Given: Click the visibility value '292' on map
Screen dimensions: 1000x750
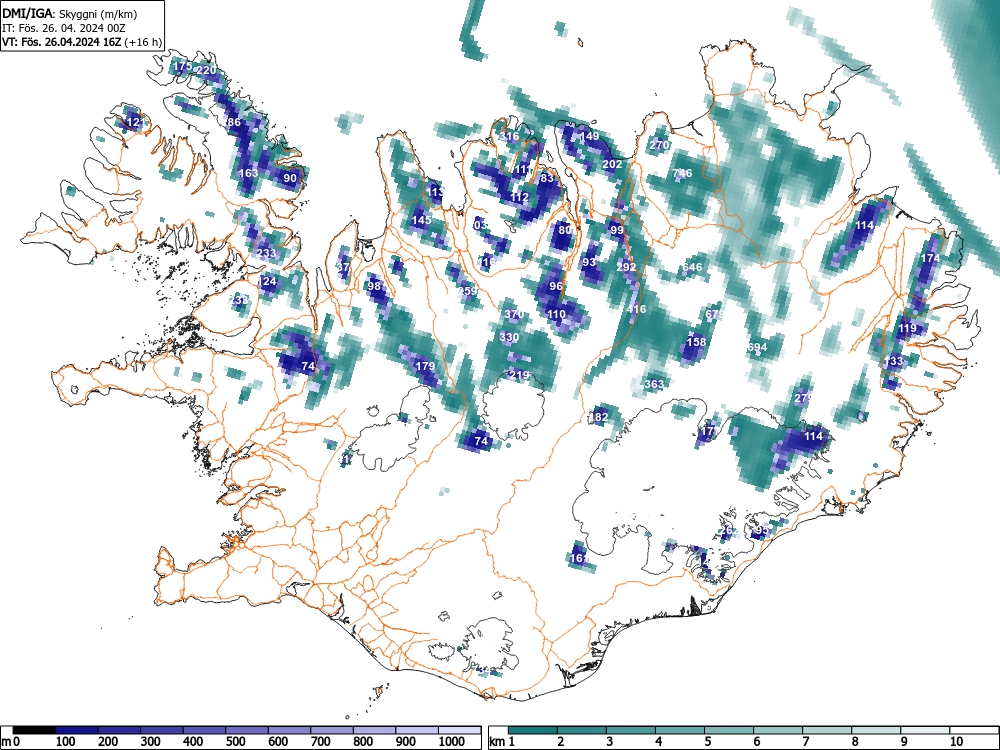Looking at the screenshot, I should 626,267.
